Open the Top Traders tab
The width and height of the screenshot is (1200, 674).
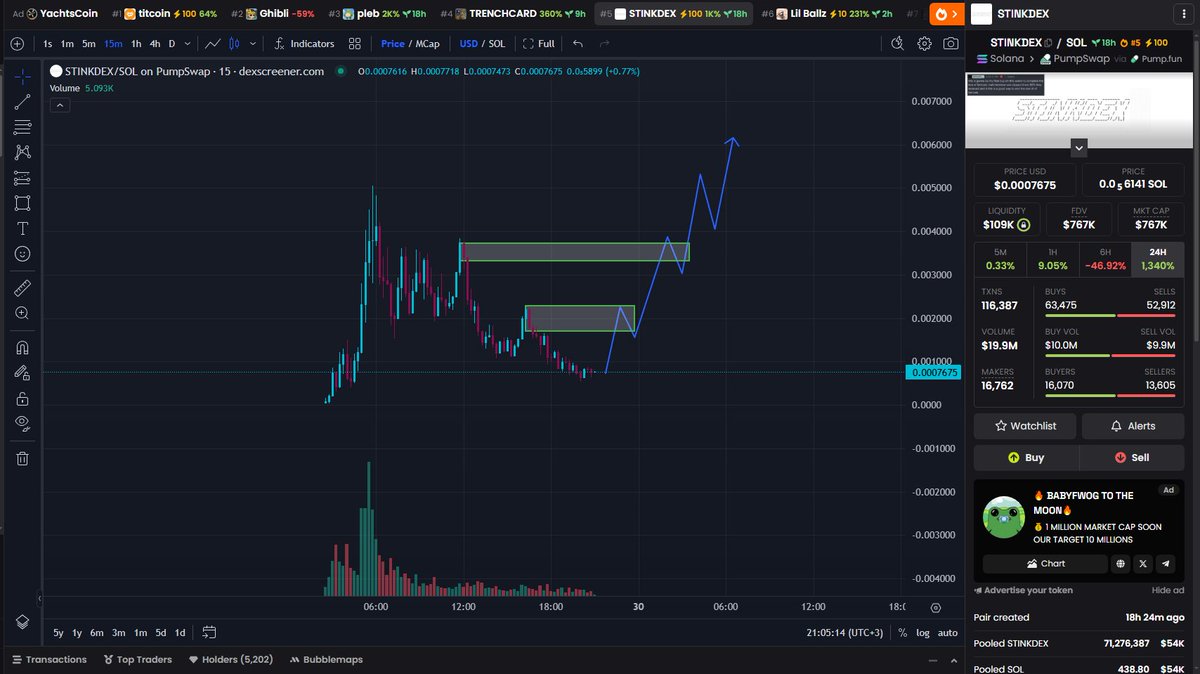138,659
